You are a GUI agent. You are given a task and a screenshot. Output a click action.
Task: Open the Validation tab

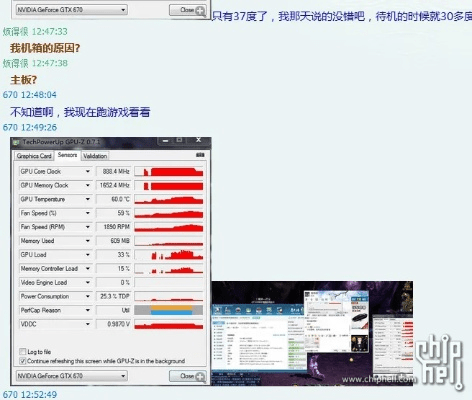95,156
